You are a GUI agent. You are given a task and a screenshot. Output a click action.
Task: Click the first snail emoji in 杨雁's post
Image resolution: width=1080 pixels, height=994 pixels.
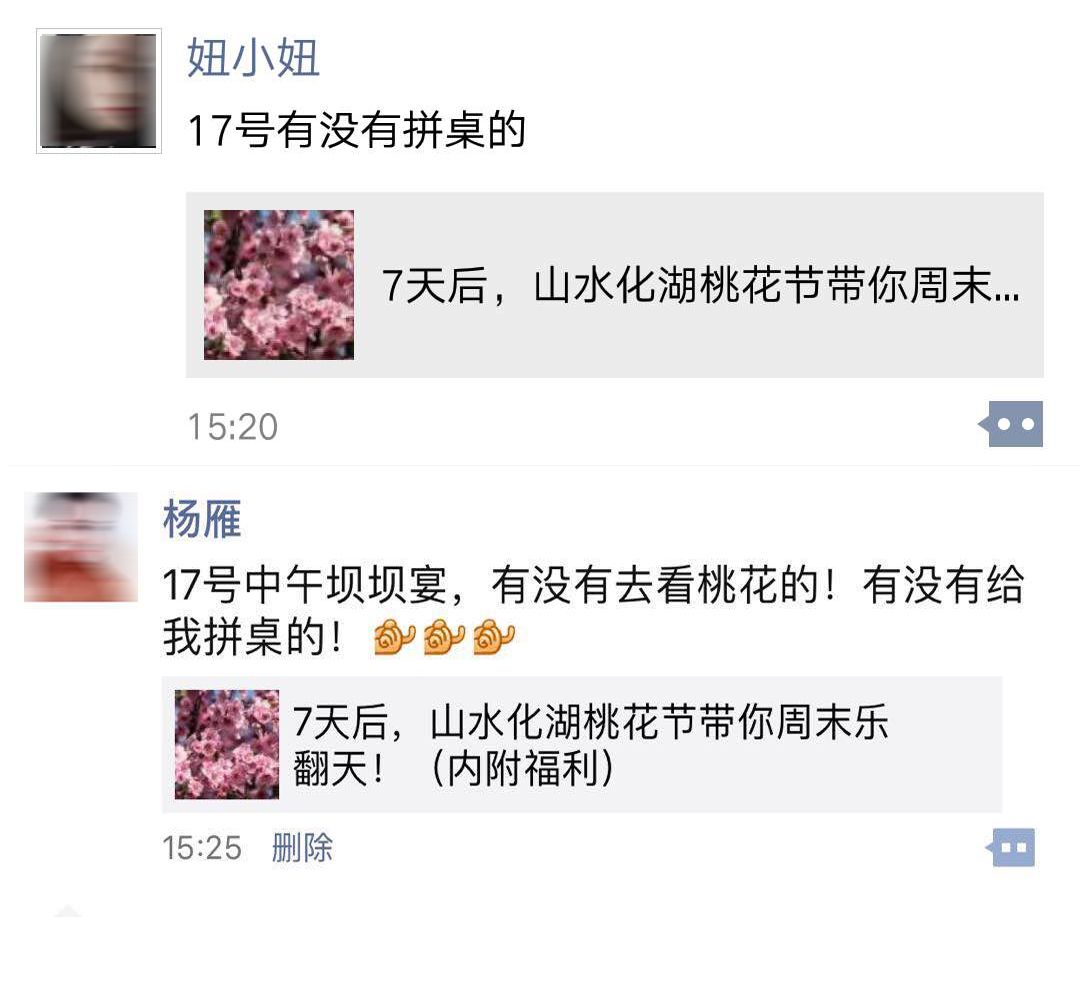[394, 636]
